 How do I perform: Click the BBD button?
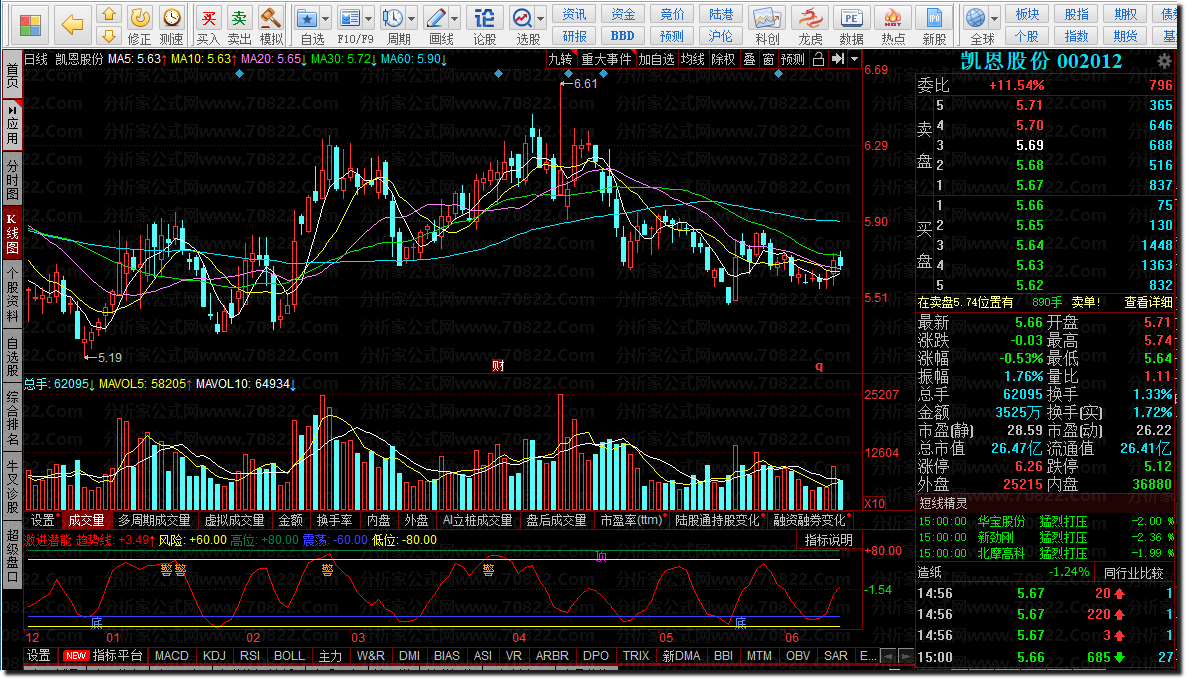point(623,36)
